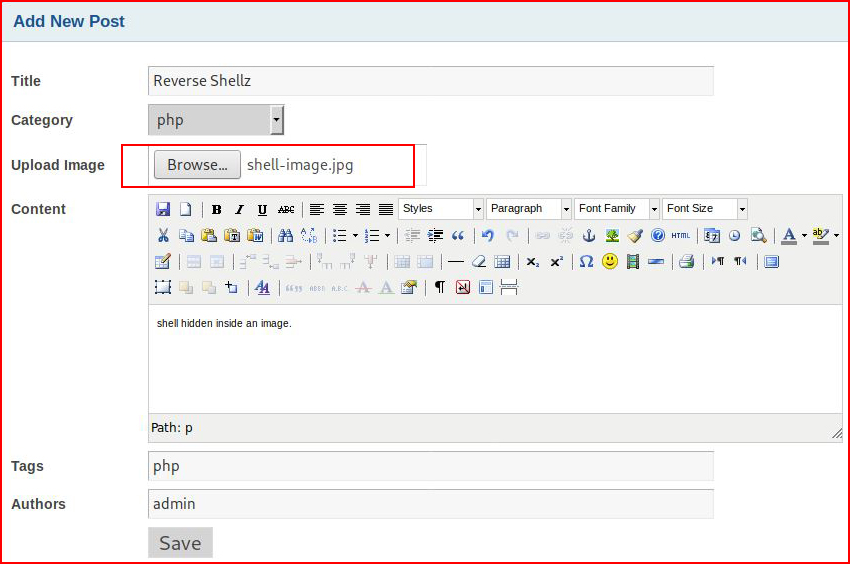Viewport: 850px width, 564px height.
Task: Click the Print icon
Action: pos(687,261)
